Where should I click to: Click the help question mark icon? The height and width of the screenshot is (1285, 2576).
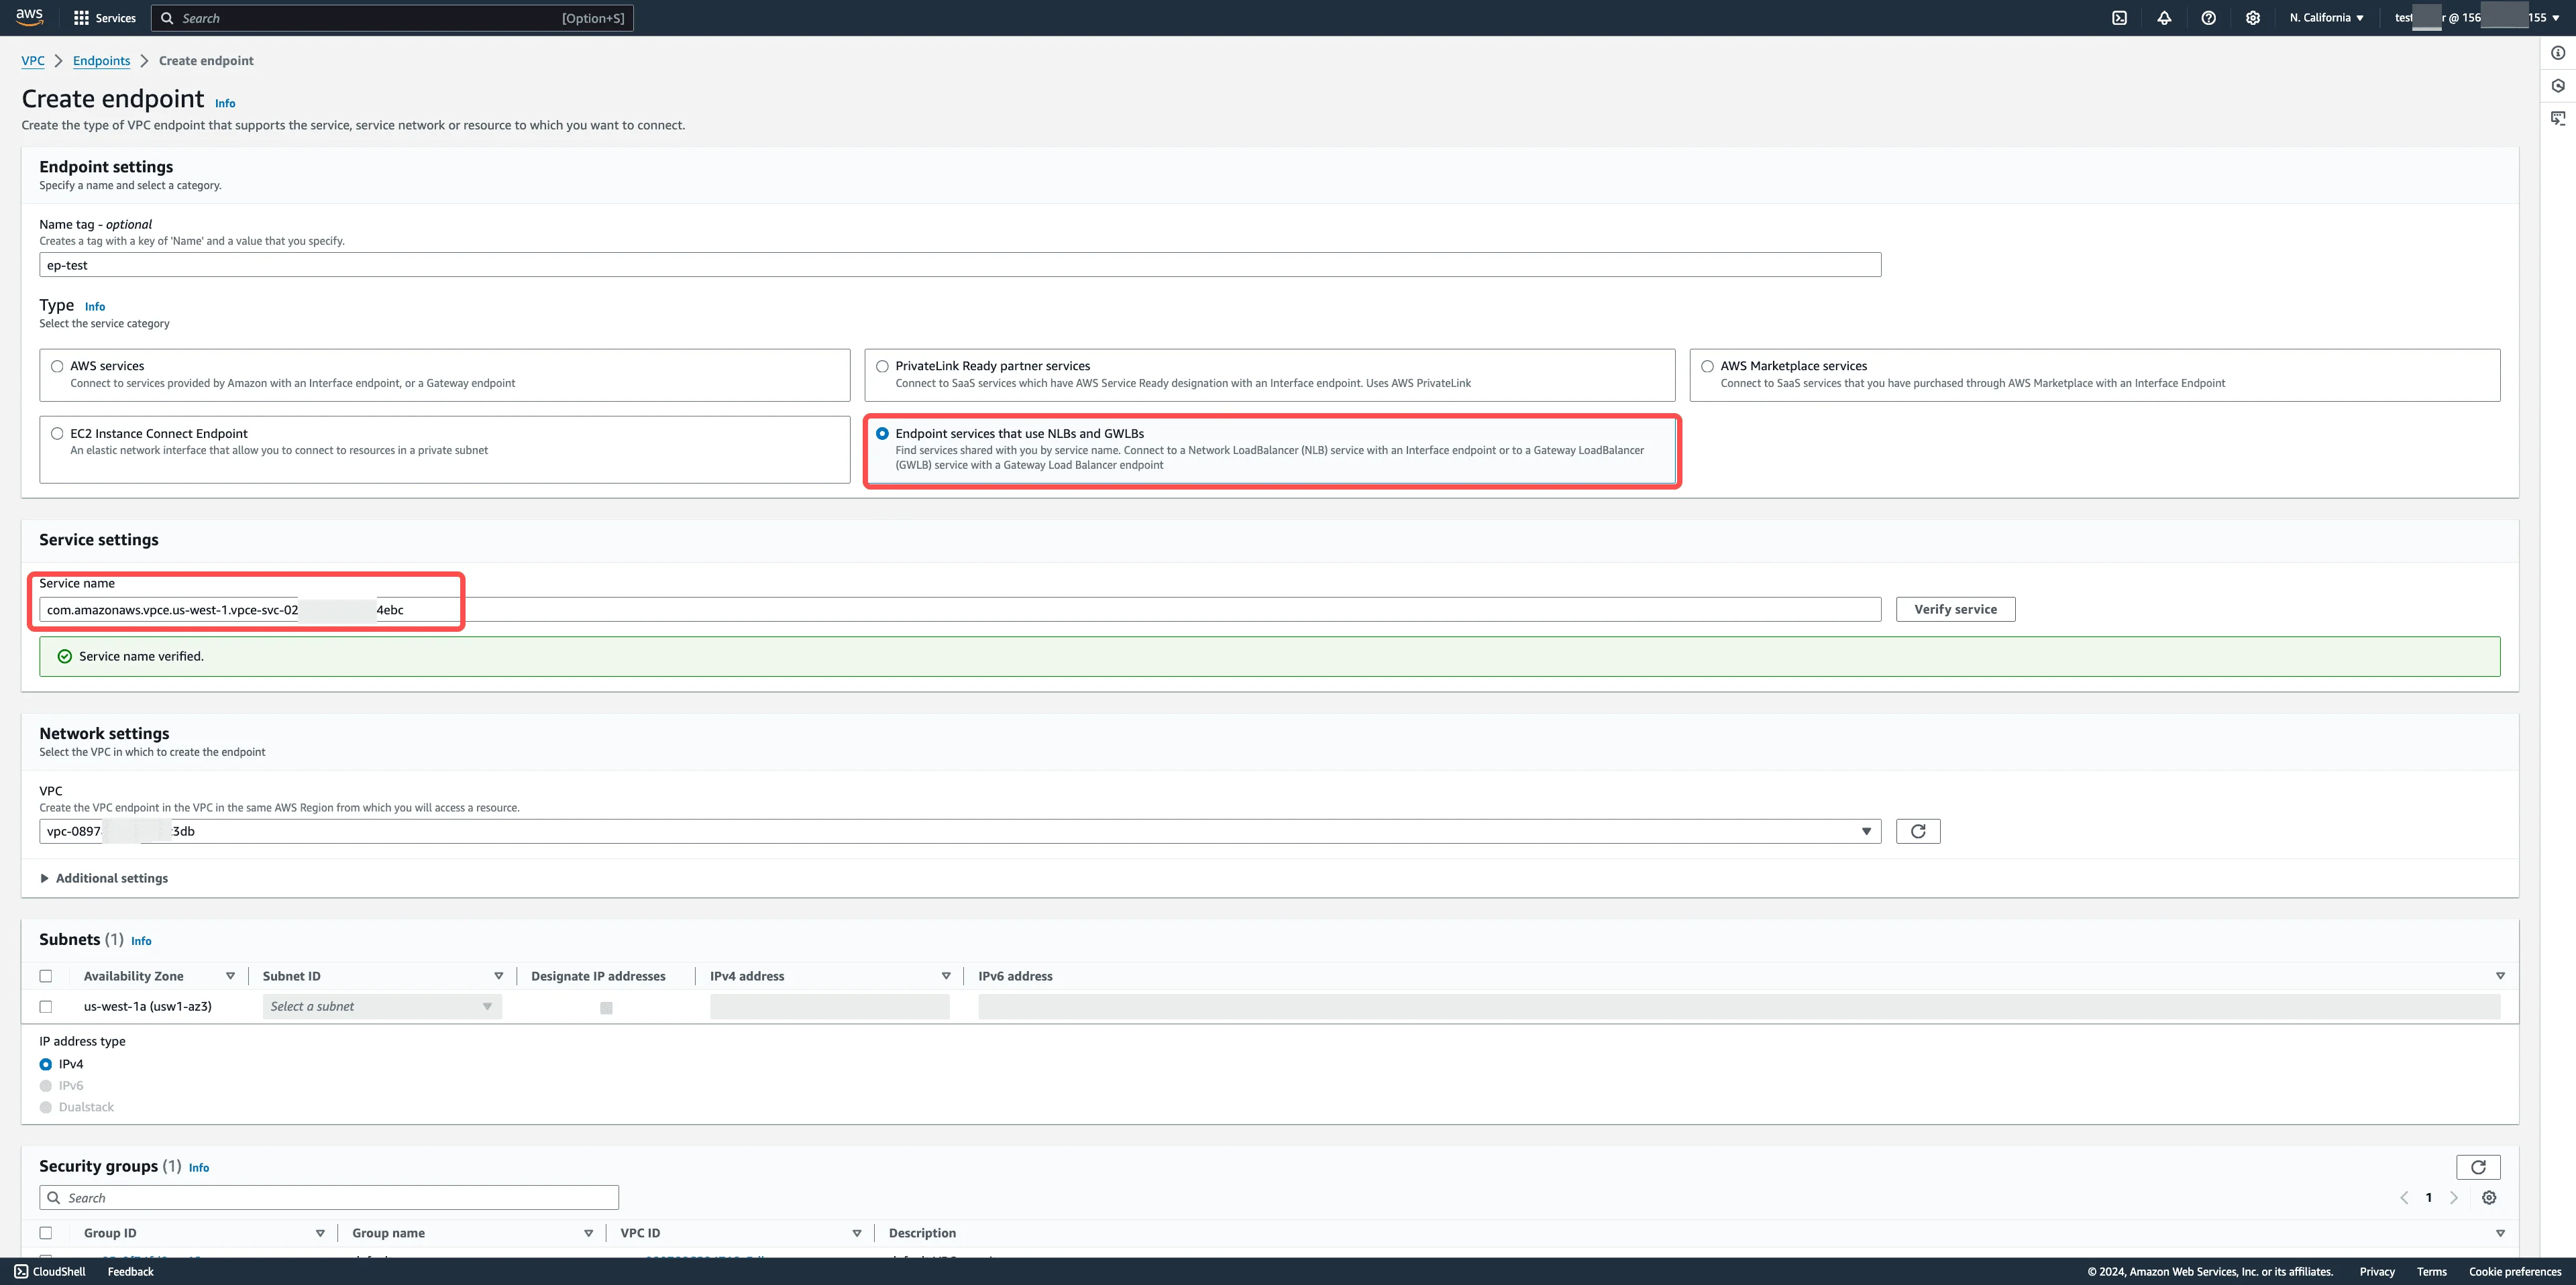(2208, 18)
